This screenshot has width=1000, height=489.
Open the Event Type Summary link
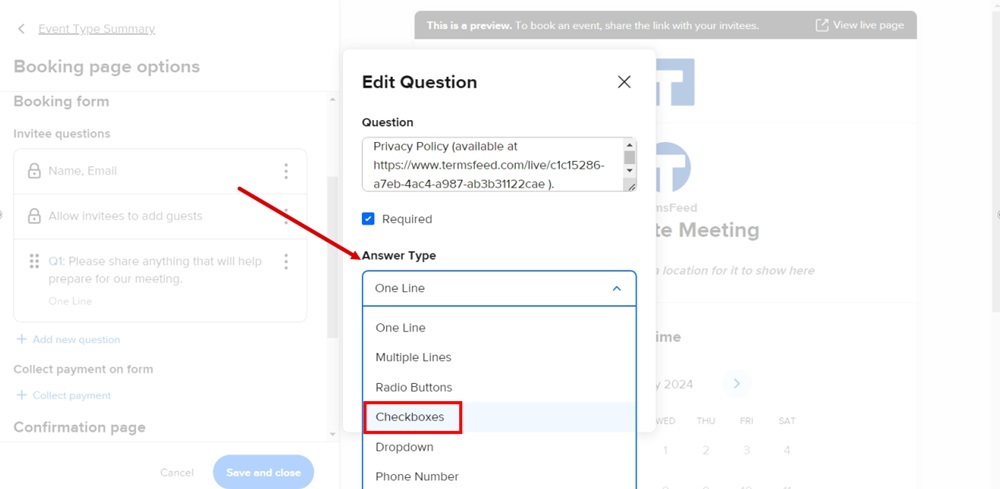pos(96,29)
